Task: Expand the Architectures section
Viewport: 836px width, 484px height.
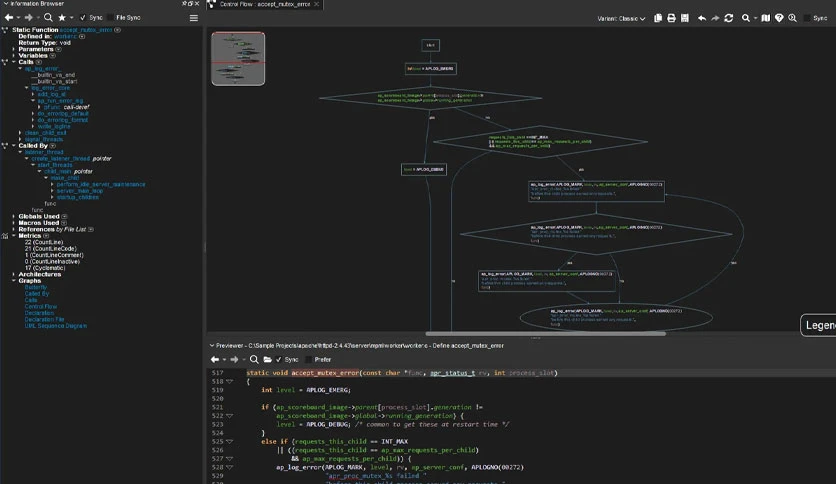Action: point(14,274)
